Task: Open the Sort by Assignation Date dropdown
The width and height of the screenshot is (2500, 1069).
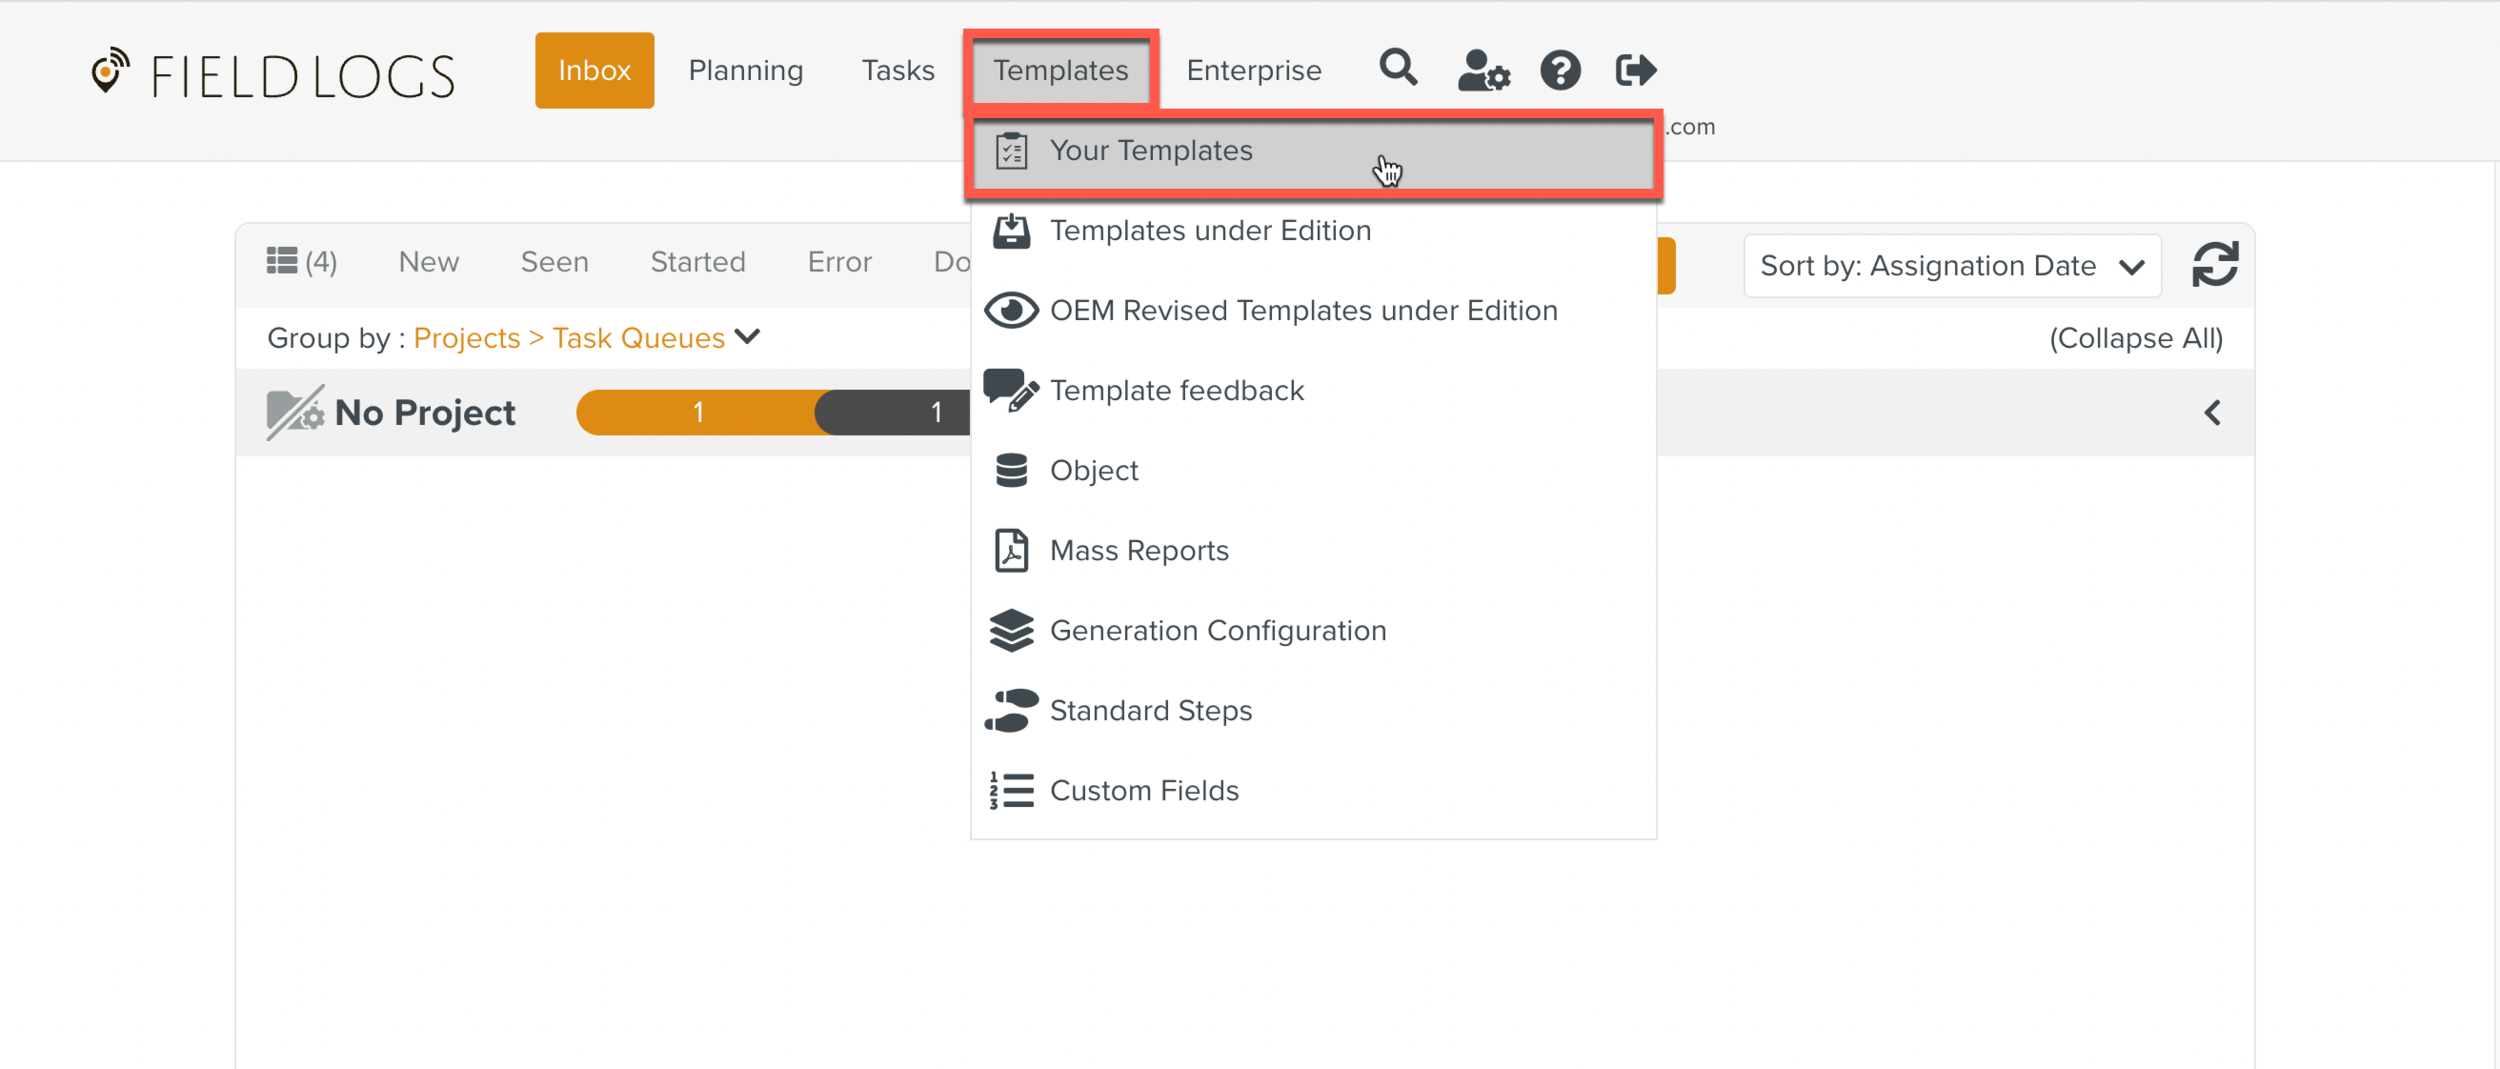Action: tap(1951, 266)
